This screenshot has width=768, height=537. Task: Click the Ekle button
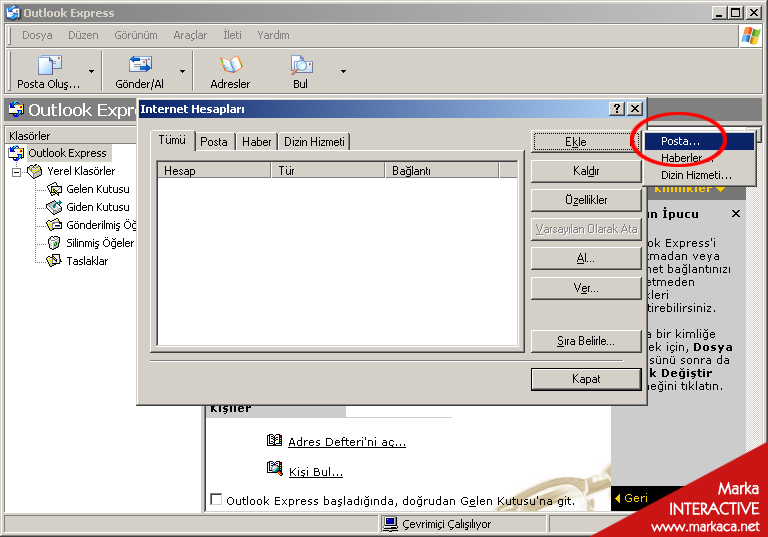click(x=586, y=142)
